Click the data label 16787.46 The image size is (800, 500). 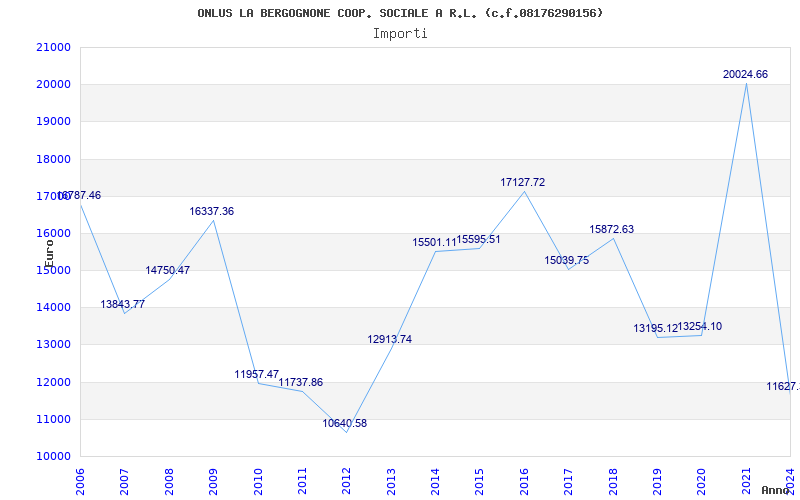pos(79,195)
